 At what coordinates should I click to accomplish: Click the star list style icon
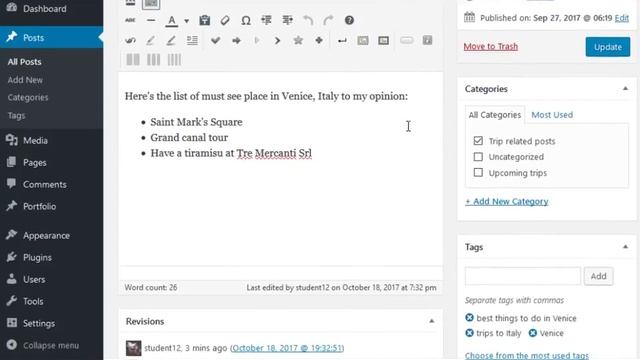click(x=298, y=40)
